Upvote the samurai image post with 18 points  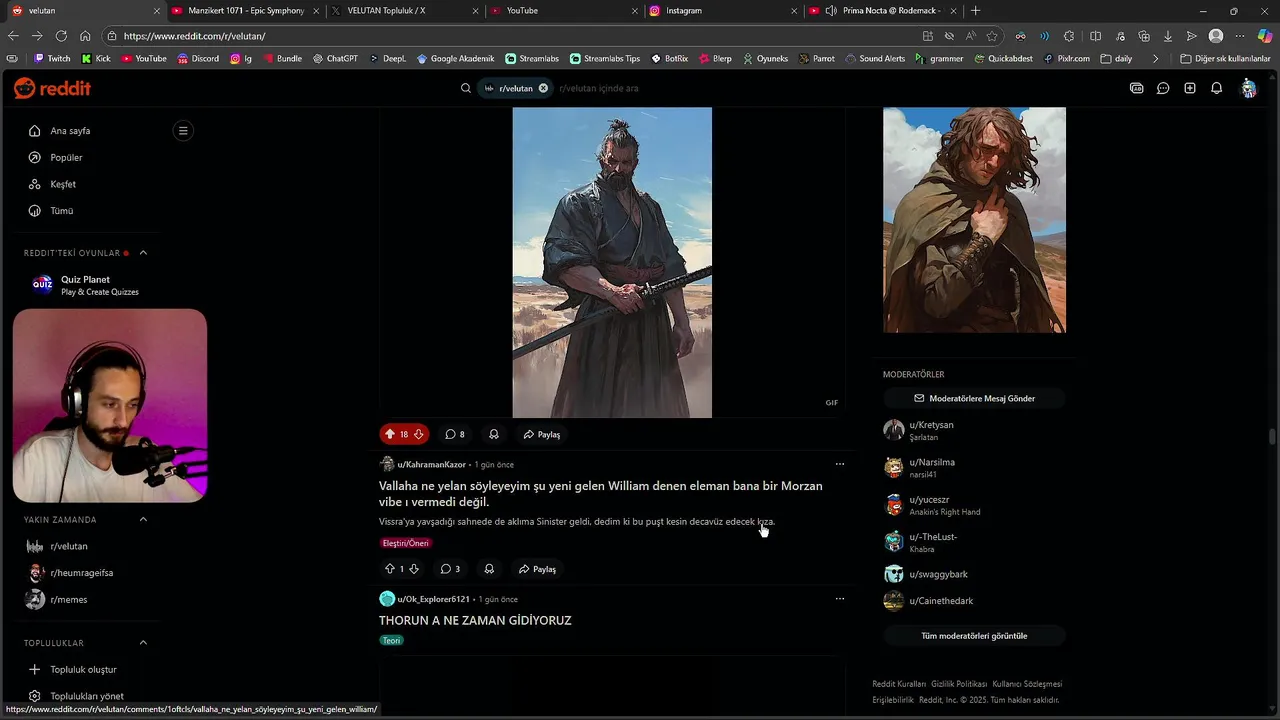pyautogui.click(x=390, y=434)
